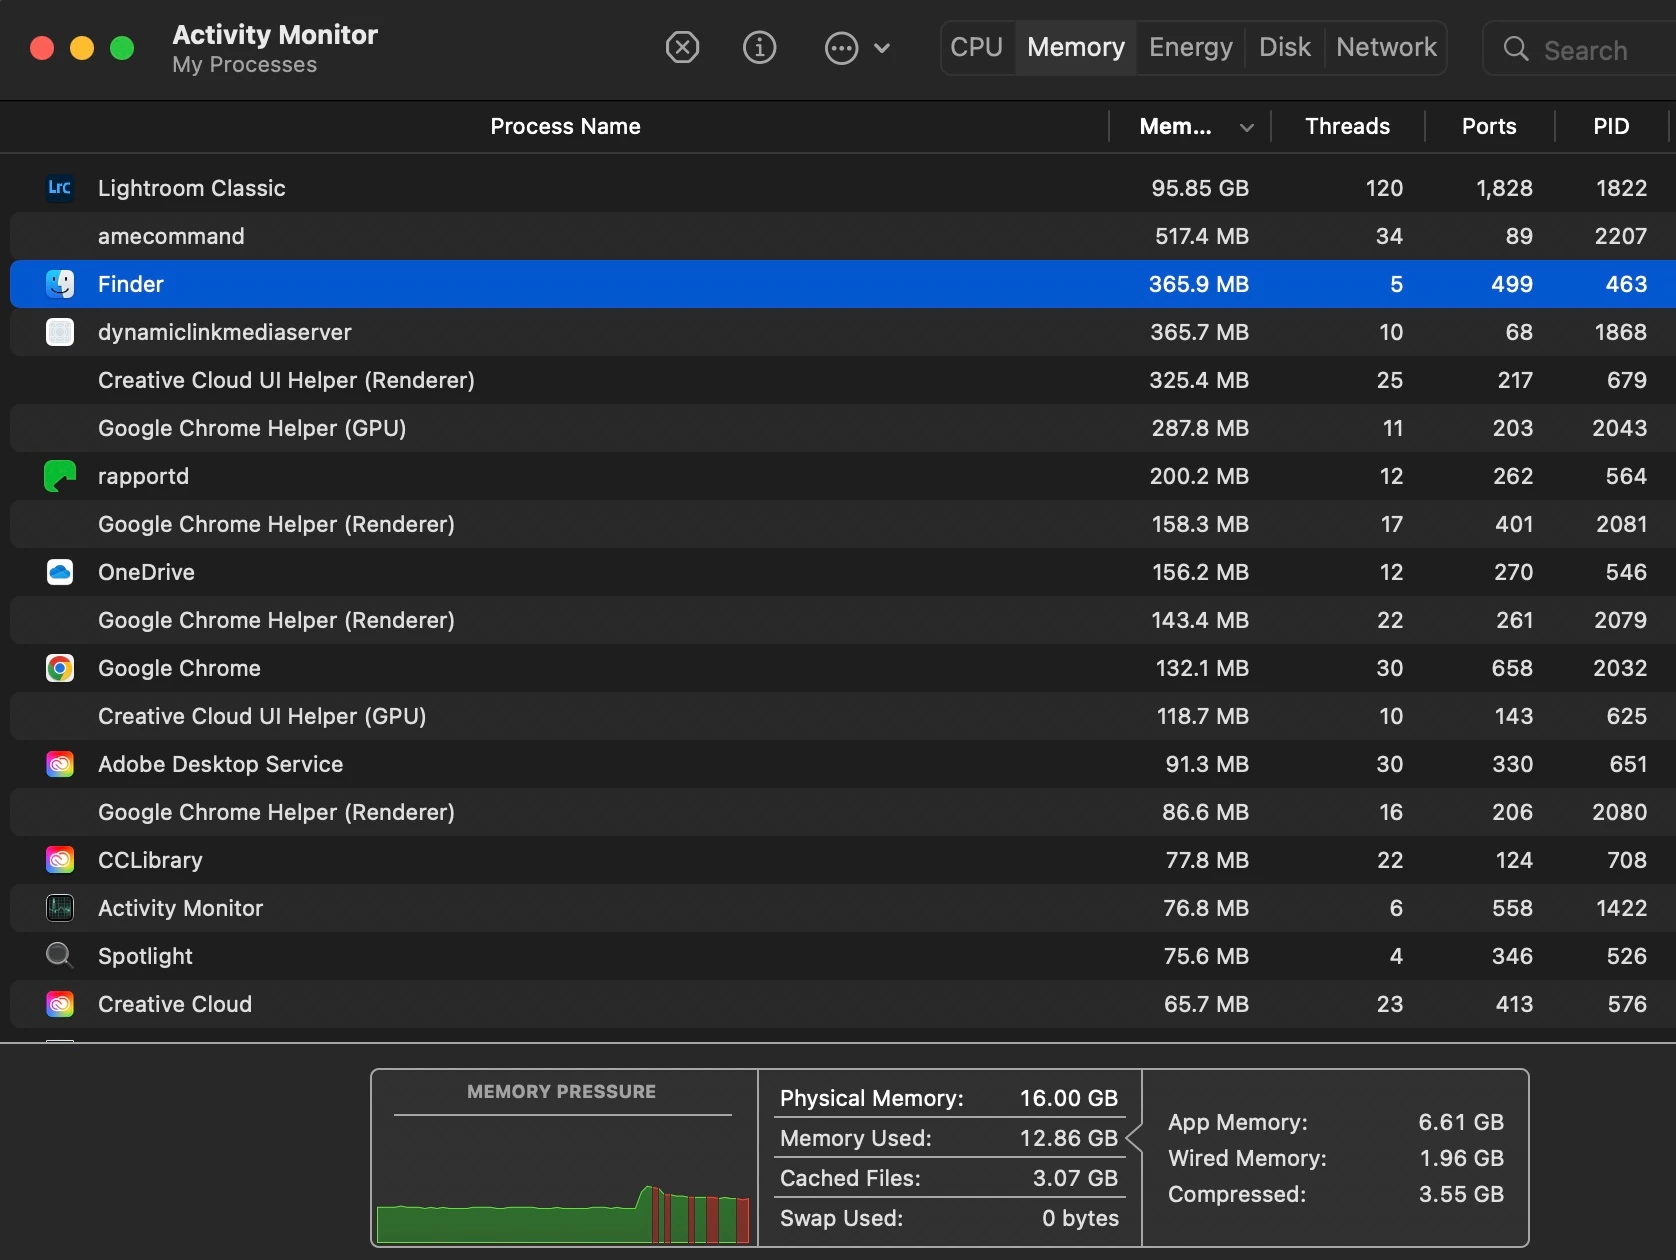
Task: Click the Wired Memory 1.96 GB value
Action: [1461, 1158]
